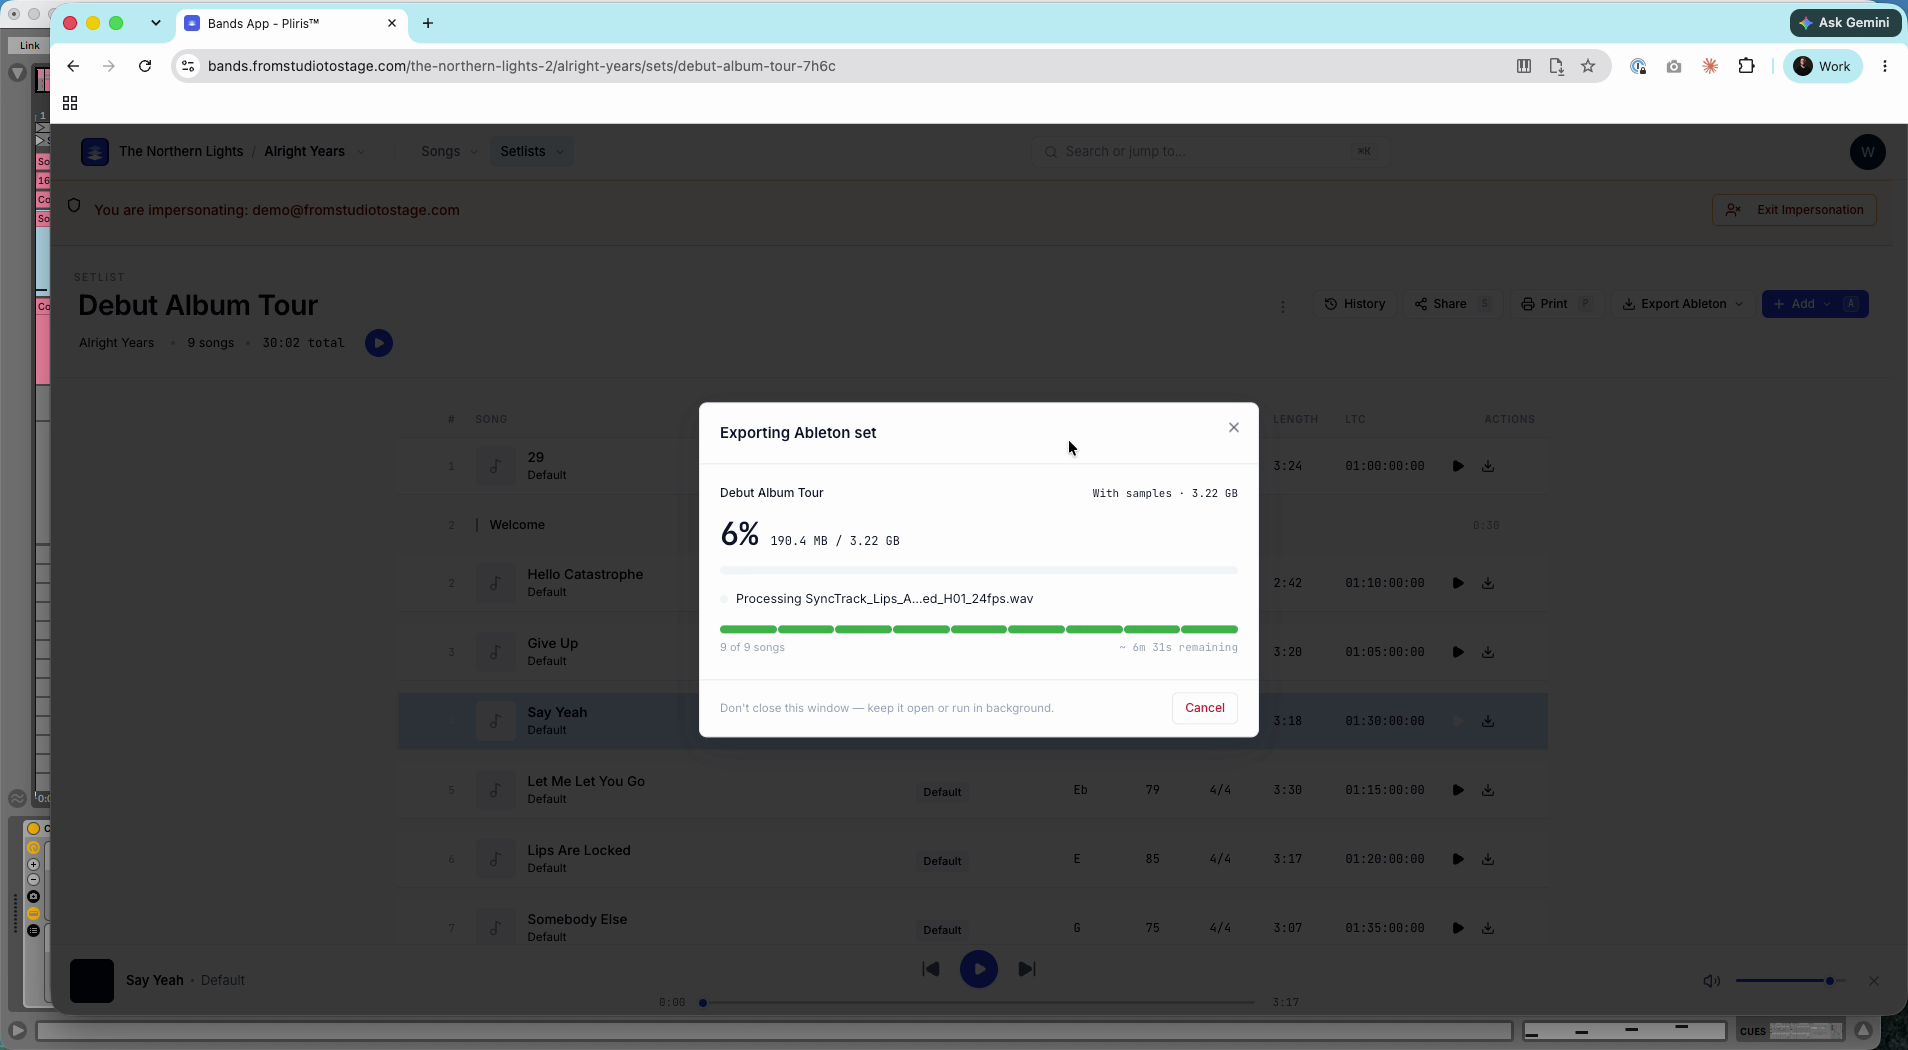Click the Welcome section row

pyautogui.click(x=973, y=525)
